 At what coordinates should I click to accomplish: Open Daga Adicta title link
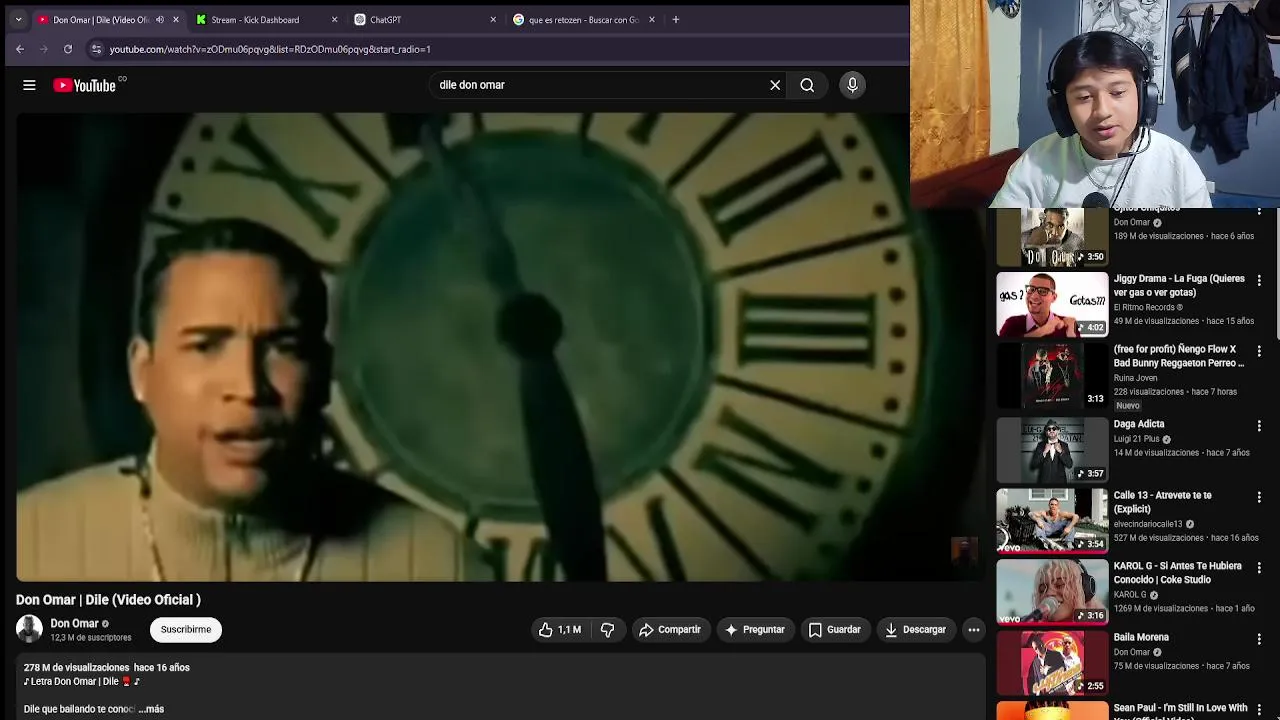(x=1139, y=424)
